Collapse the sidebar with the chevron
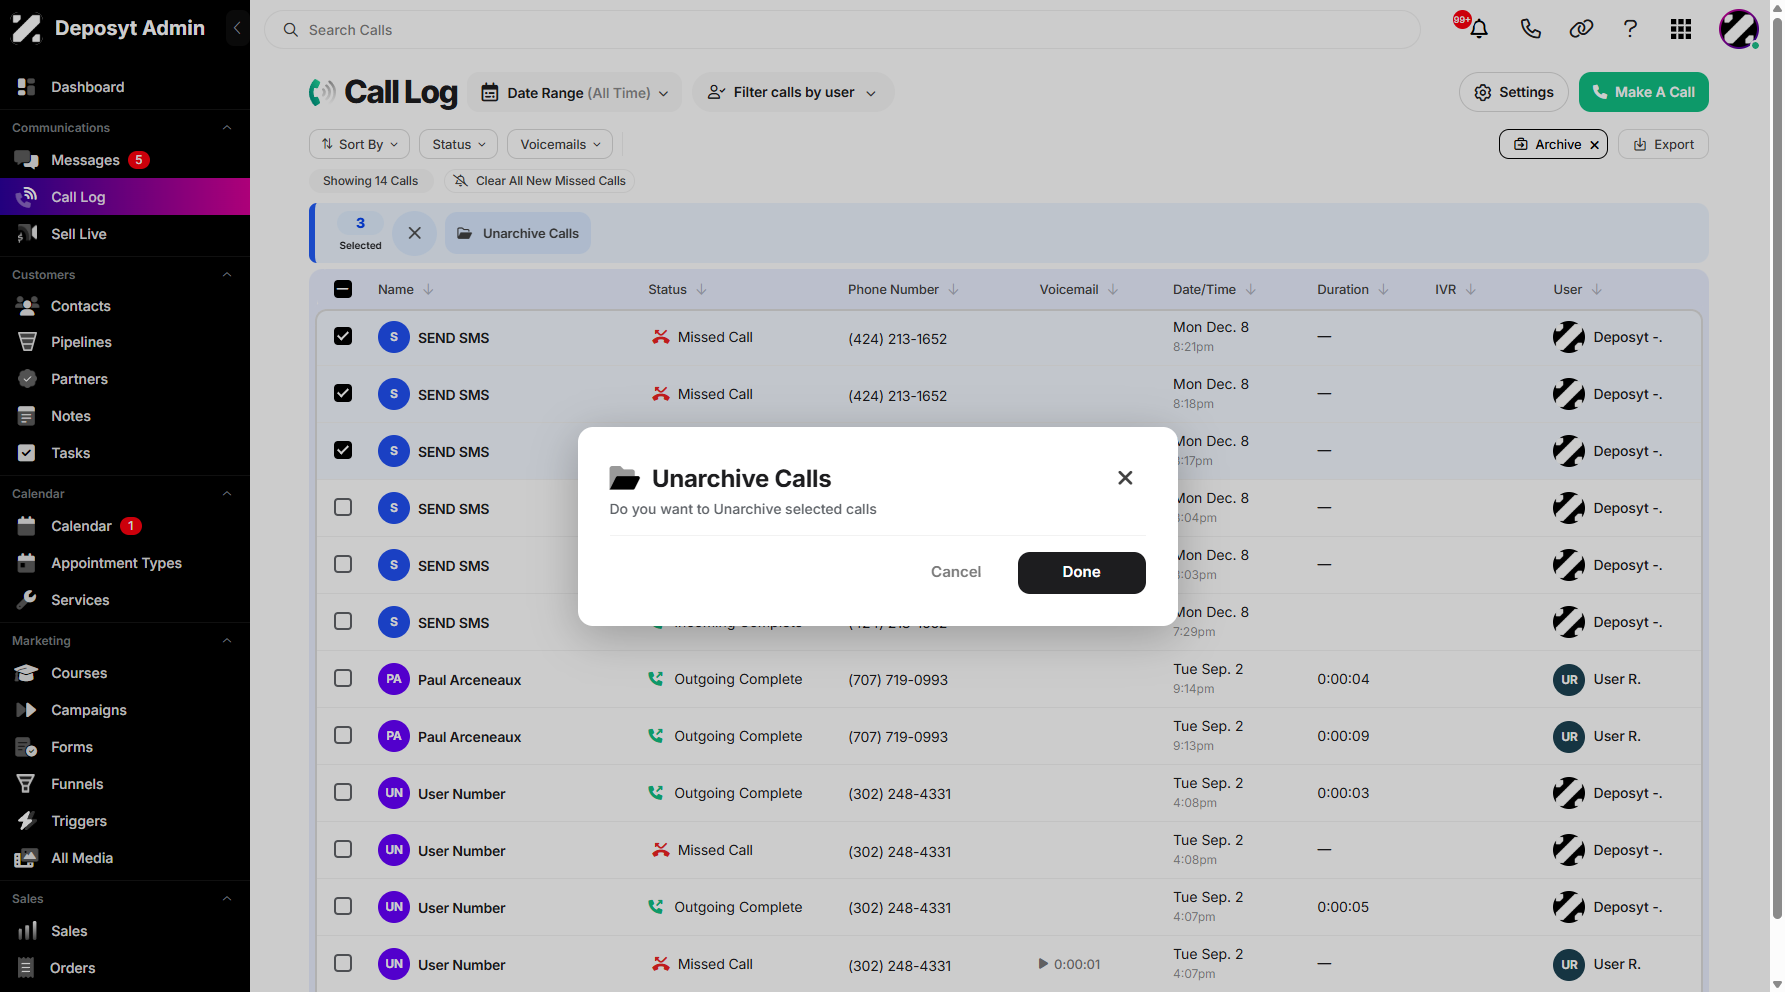 237,28
